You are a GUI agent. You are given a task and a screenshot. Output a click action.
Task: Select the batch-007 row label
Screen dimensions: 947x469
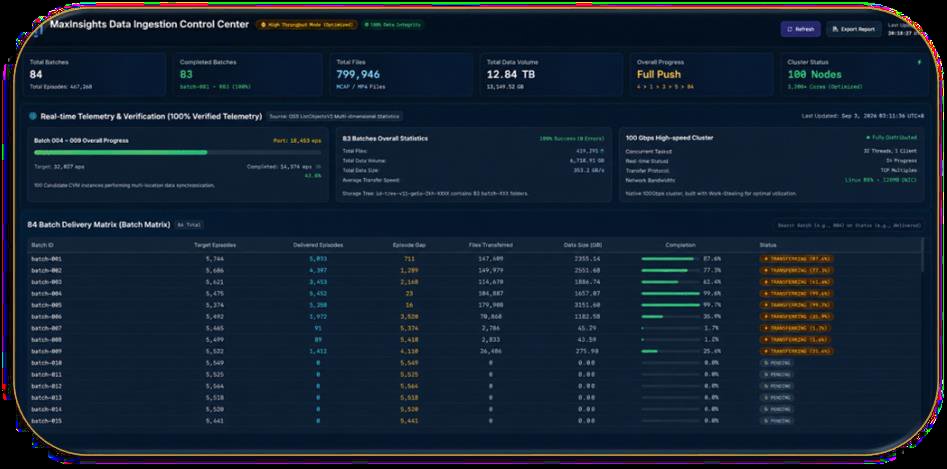coord(47,328)
